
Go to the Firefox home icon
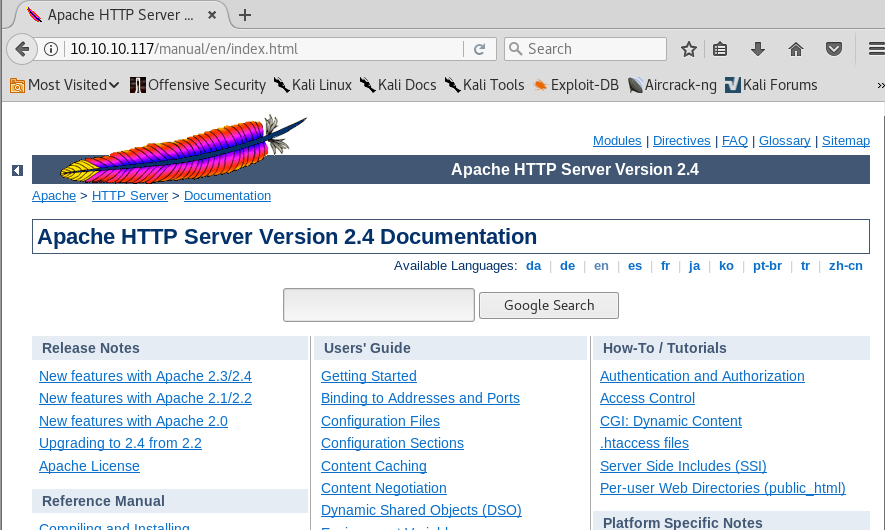tap(796, 49)
